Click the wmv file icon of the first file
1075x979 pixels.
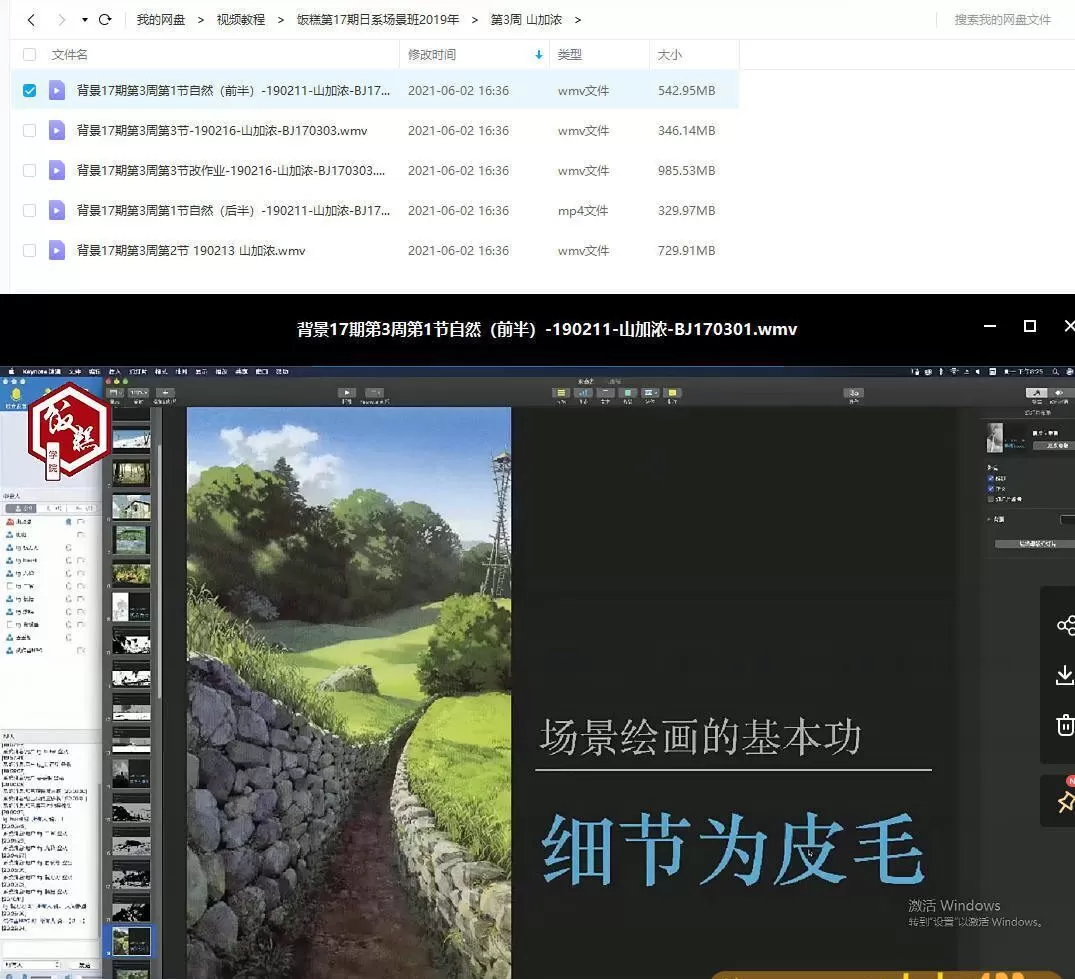coord(57,90)
